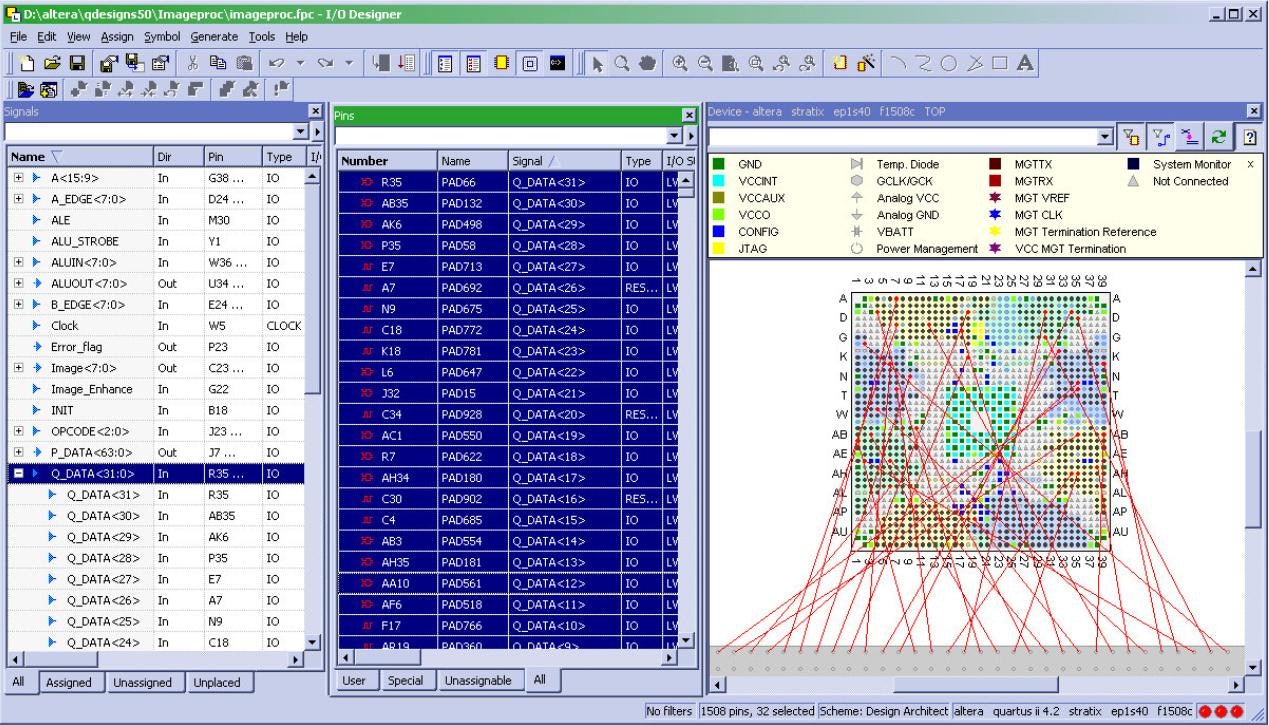Click the exclamation flag icon in second toolbar

tap(283, 89)
